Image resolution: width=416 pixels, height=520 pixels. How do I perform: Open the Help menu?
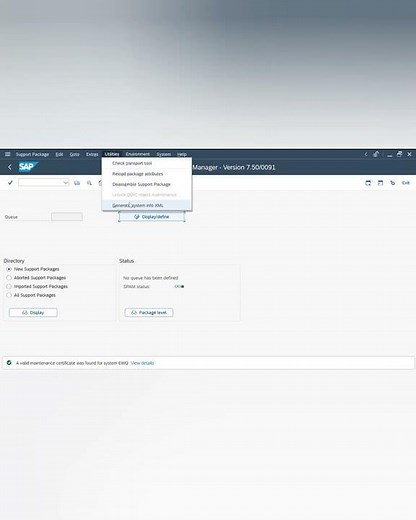(182, 154)
